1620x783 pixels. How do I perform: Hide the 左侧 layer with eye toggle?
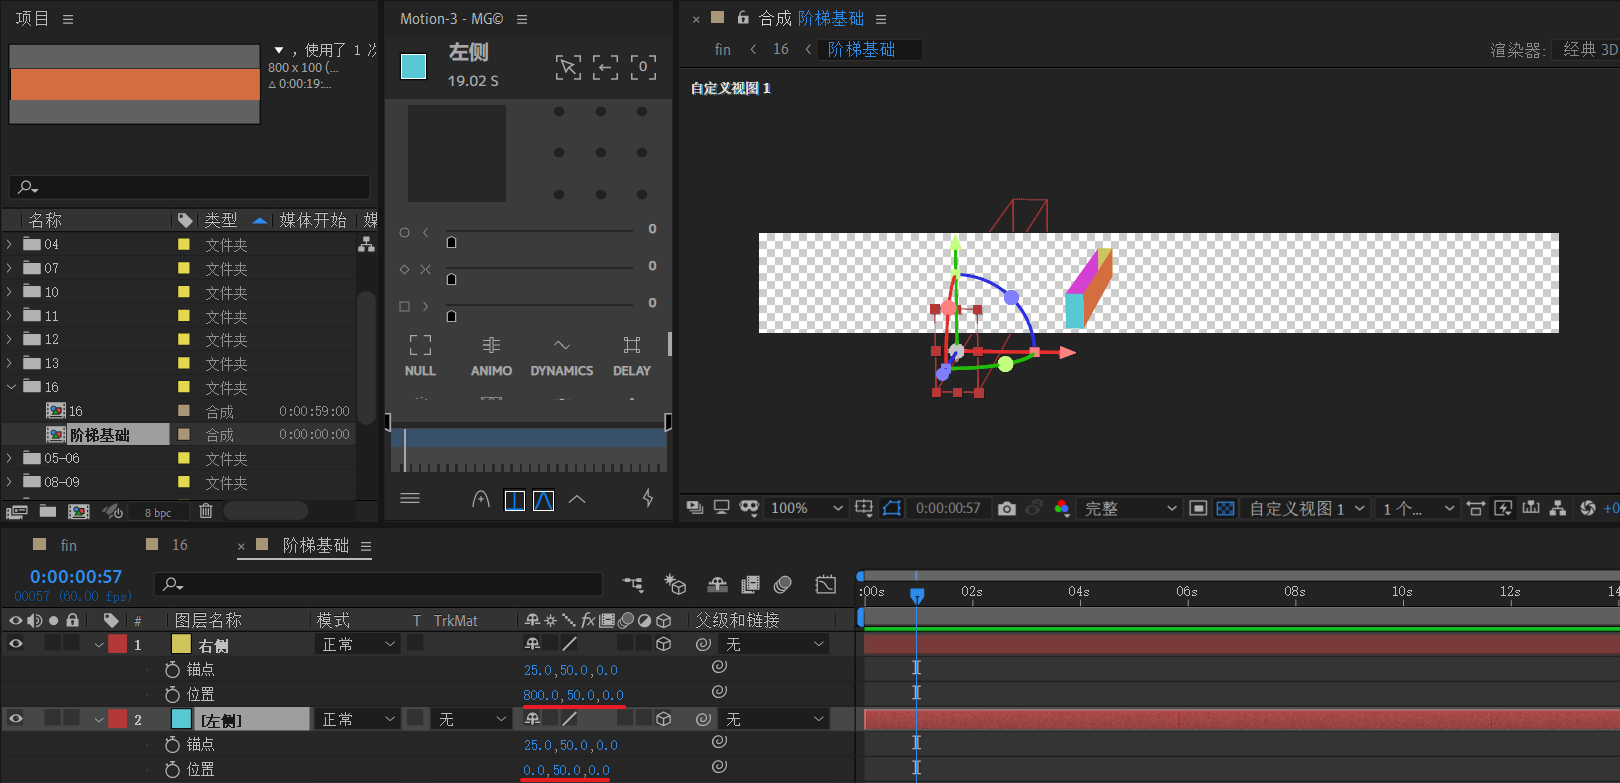coord(16,718)
